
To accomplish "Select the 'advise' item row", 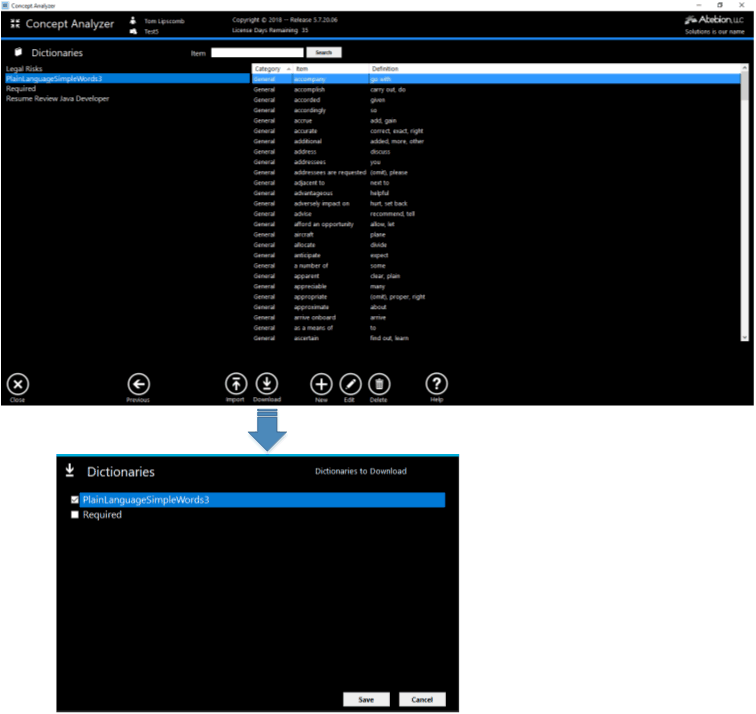I will (496, 214).
